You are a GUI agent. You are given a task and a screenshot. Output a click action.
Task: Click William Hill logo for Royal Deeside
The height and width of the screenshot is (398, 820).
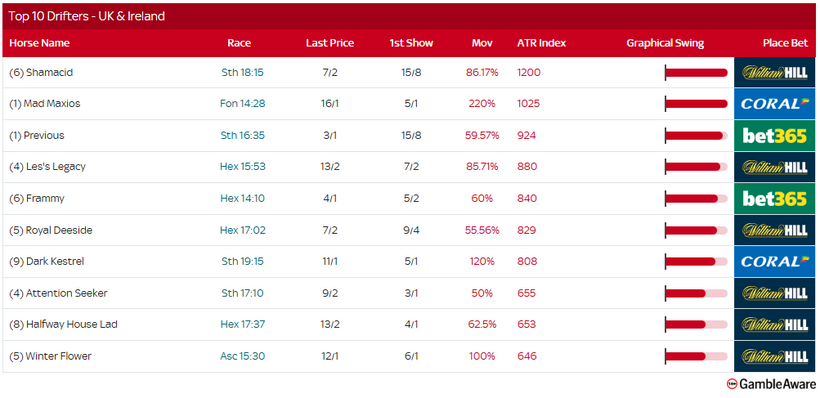click(775, 230)
